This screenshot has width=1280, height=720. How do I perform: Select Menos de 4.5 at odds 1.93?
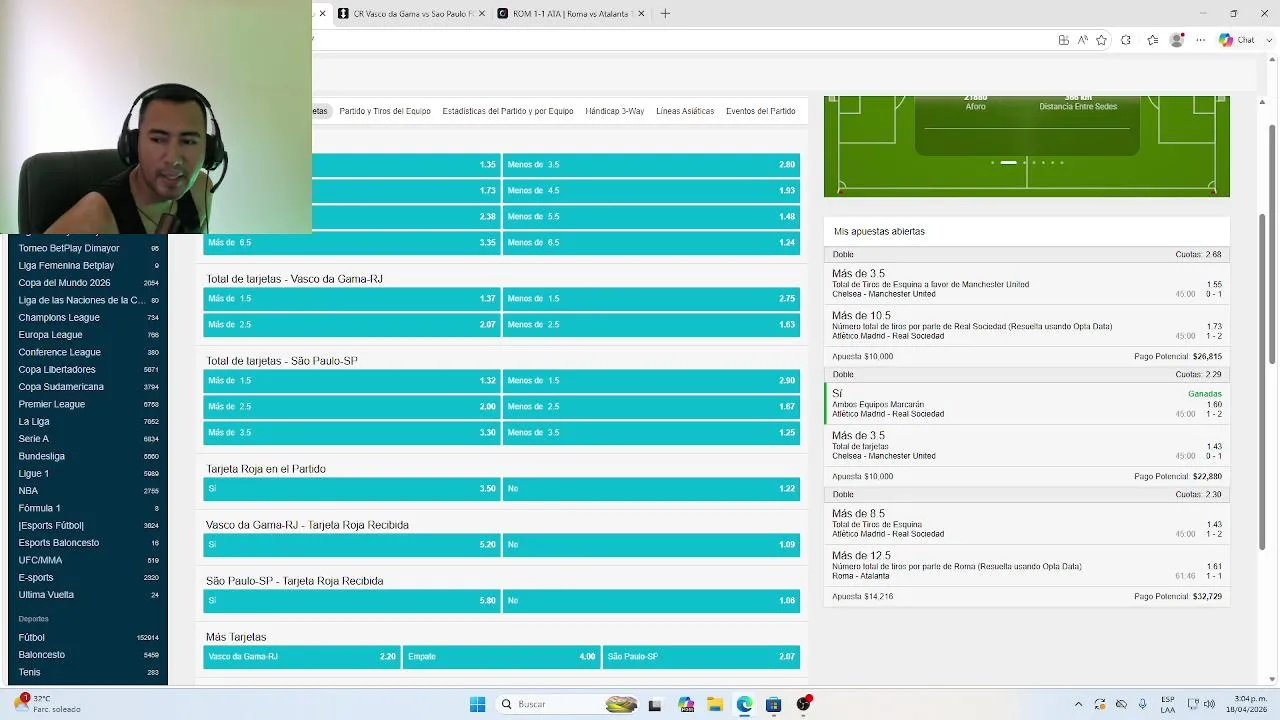pos(651,190)
